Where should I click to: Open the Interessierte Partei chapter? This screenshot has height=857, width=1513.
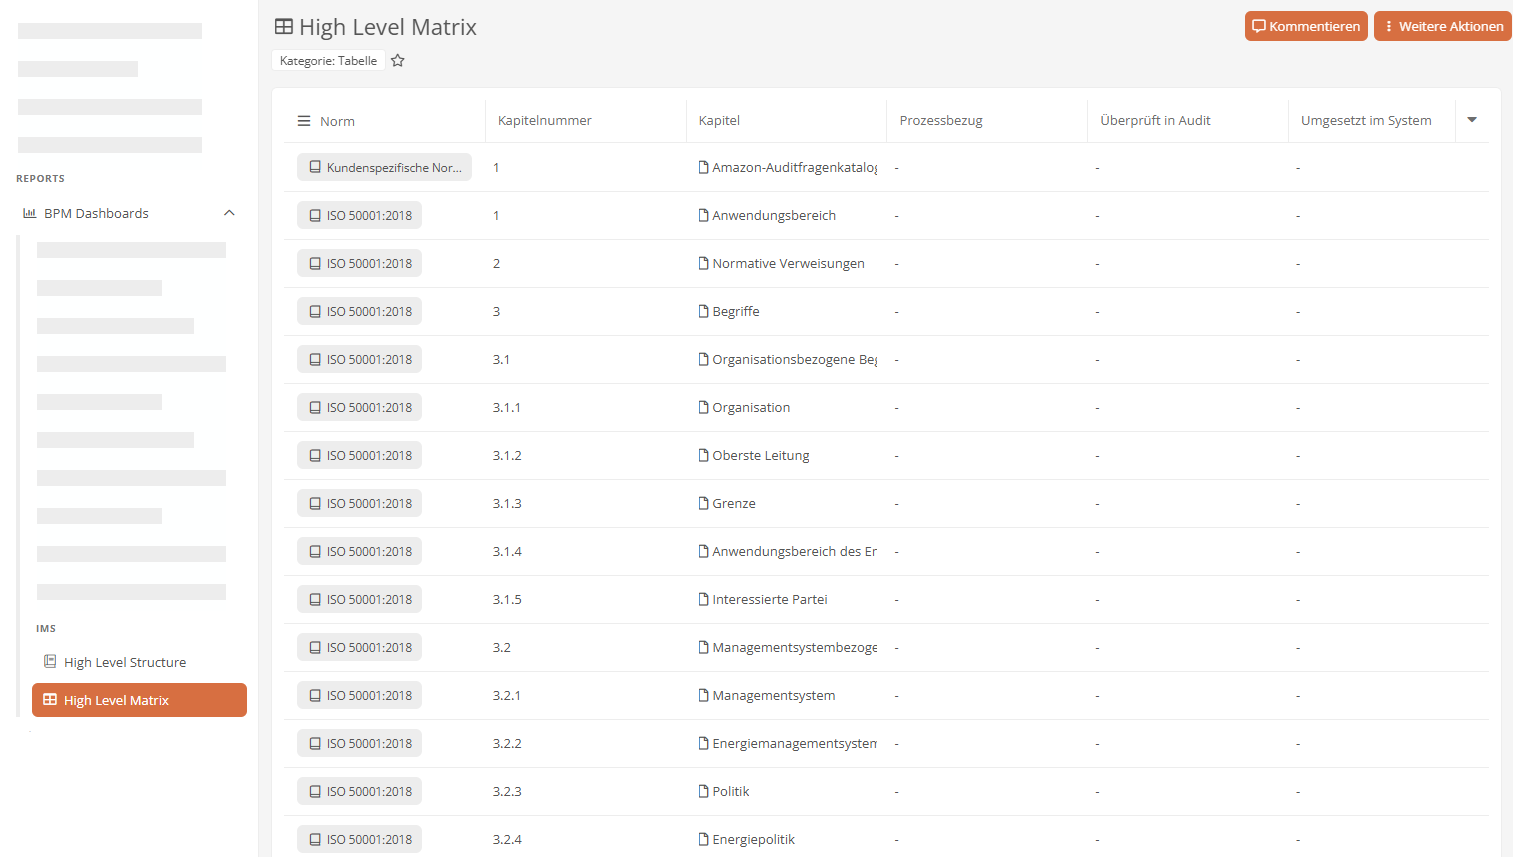pyautogui.click(x=770, y=599)
